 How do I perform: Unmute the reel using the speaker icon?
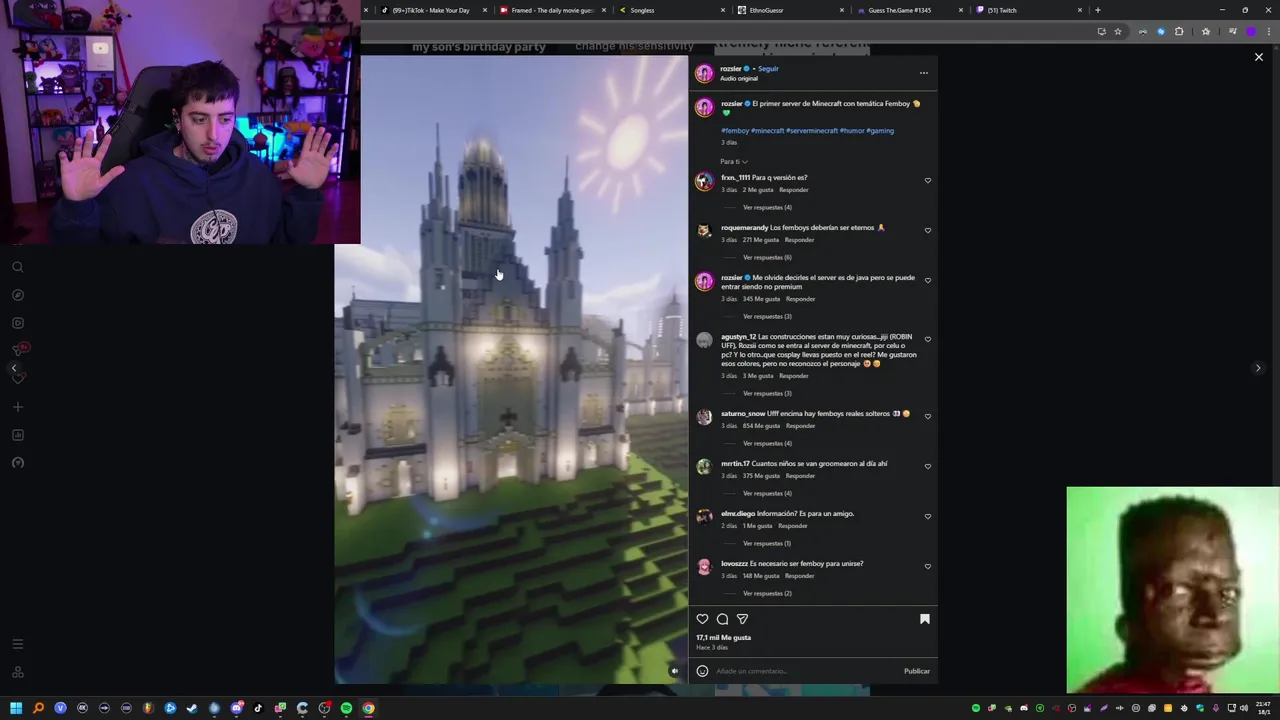674,671
